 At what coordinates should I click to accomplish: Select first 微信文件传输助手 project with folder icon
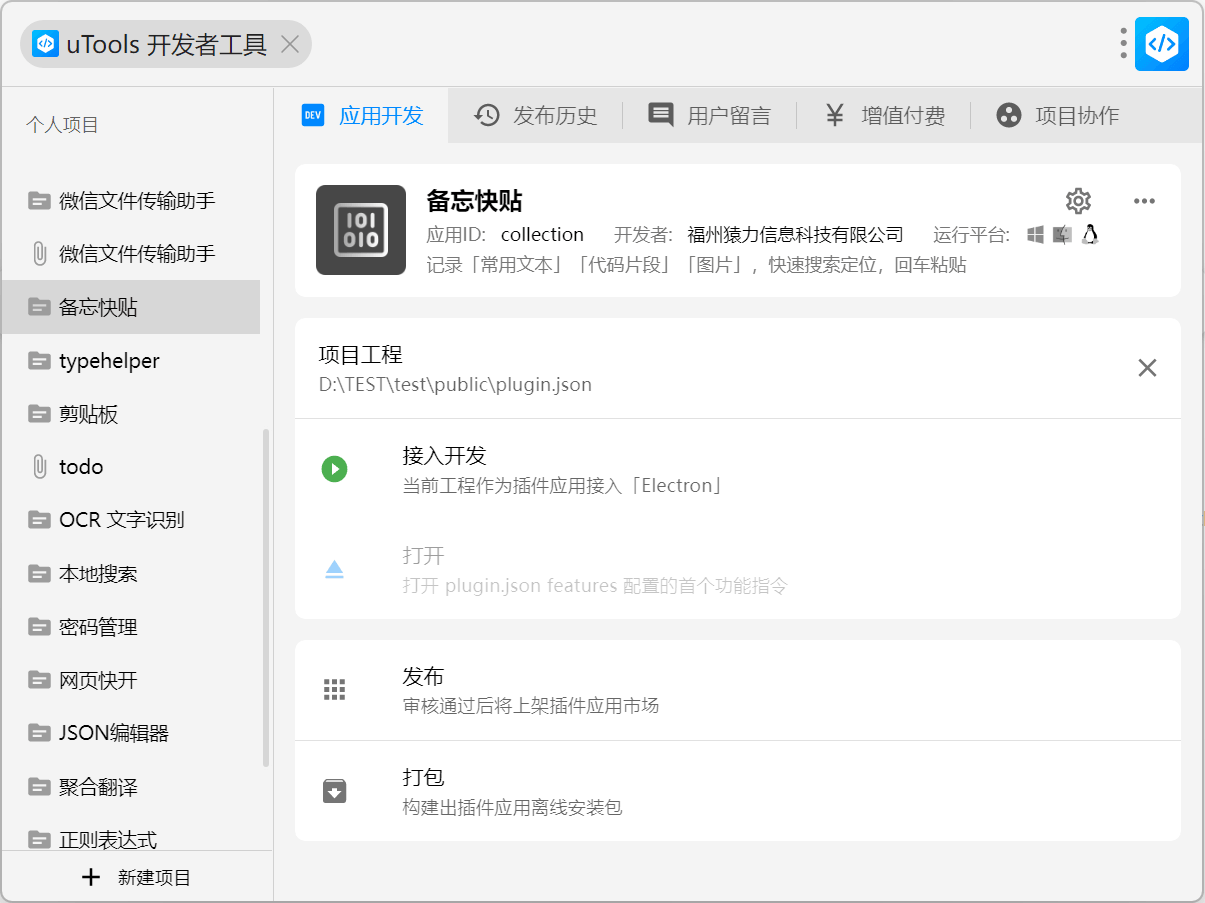(131, 201)
